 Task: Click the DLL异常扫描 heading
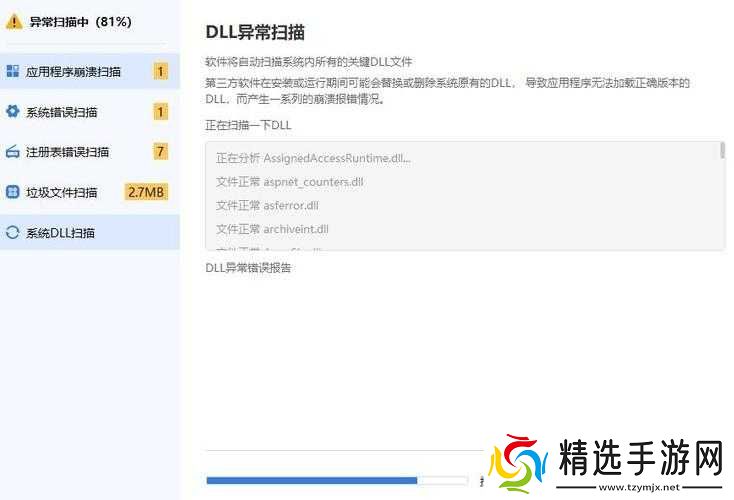tap(255, 32)
